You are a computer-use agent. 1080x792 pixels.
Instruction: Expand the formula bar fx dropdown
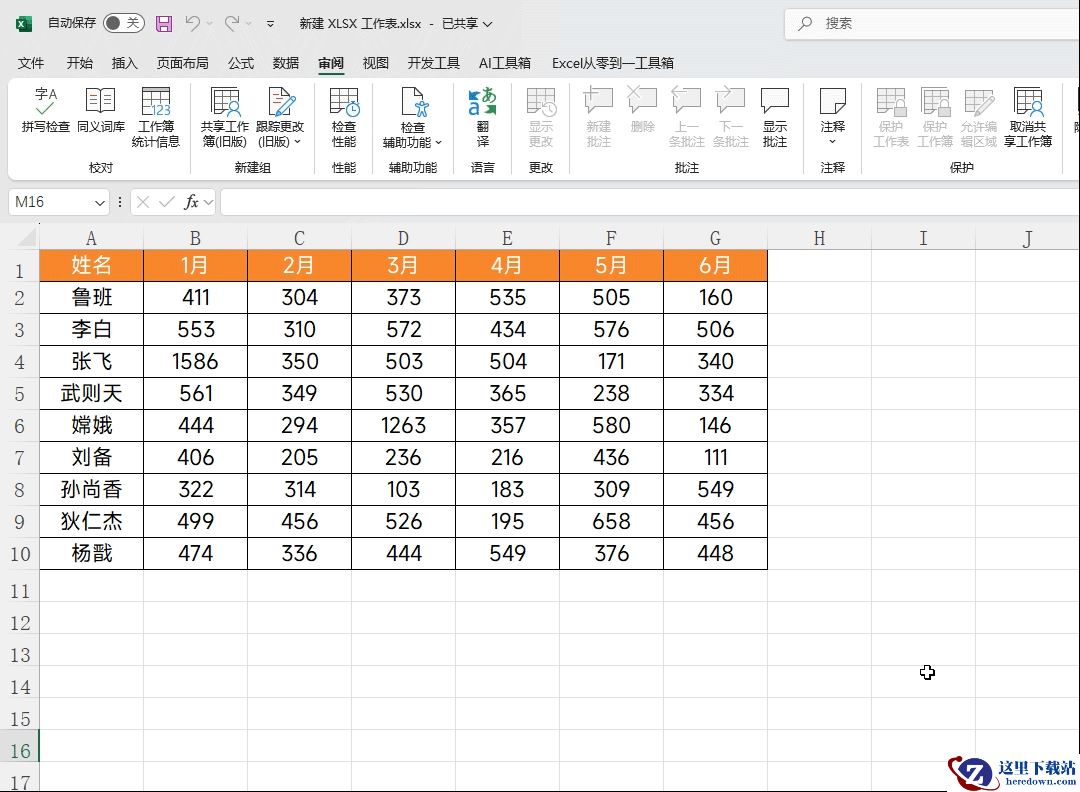pyautogui.click(x=208, y=202)
